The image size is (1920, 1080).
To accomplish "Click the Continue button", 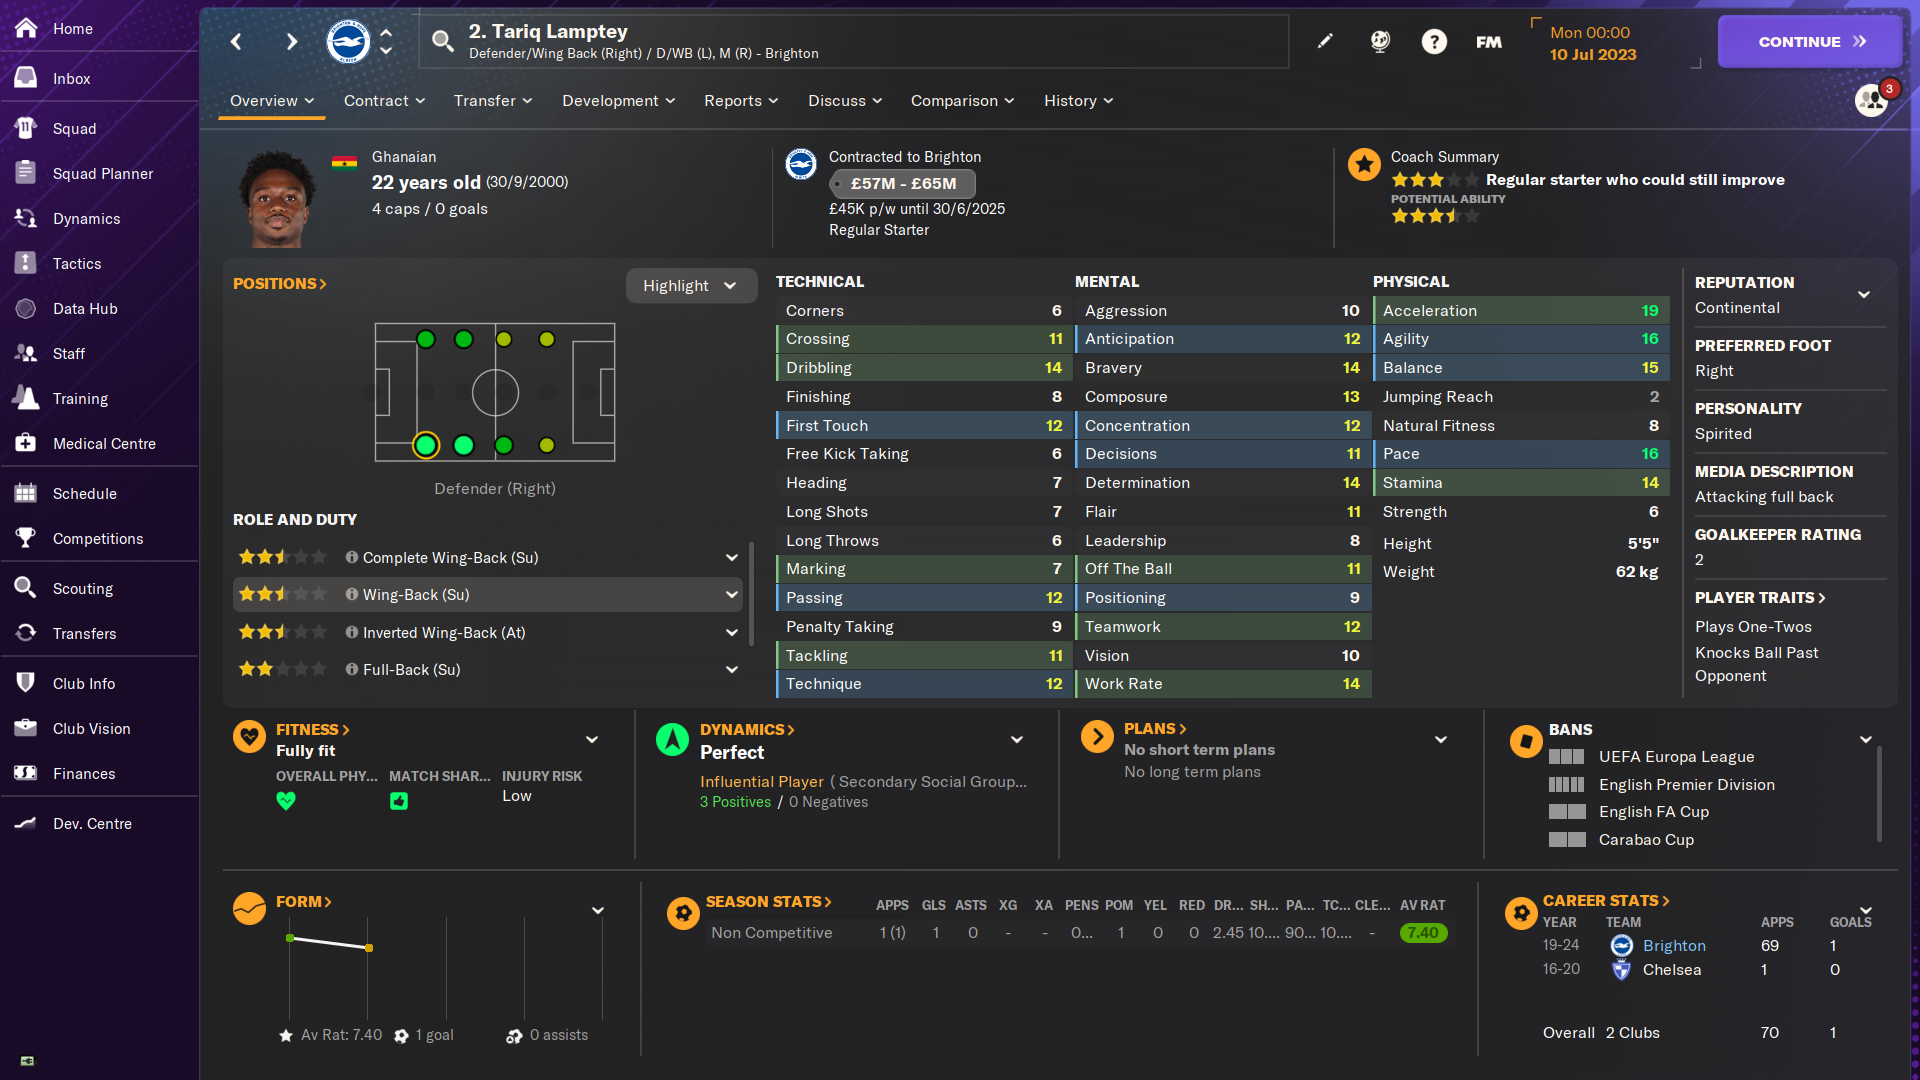I will tap(1810, 41).
